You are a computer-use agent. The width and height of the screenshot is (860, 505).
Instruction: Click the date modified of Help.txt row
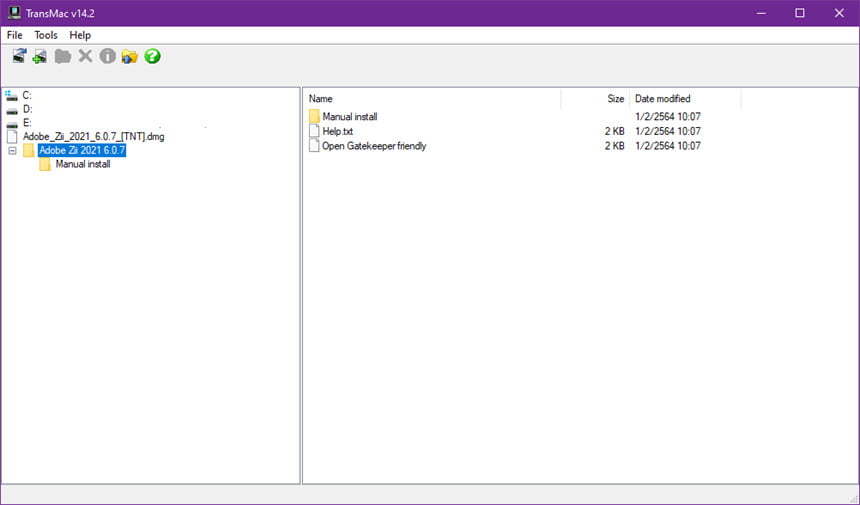pos(667,131)
